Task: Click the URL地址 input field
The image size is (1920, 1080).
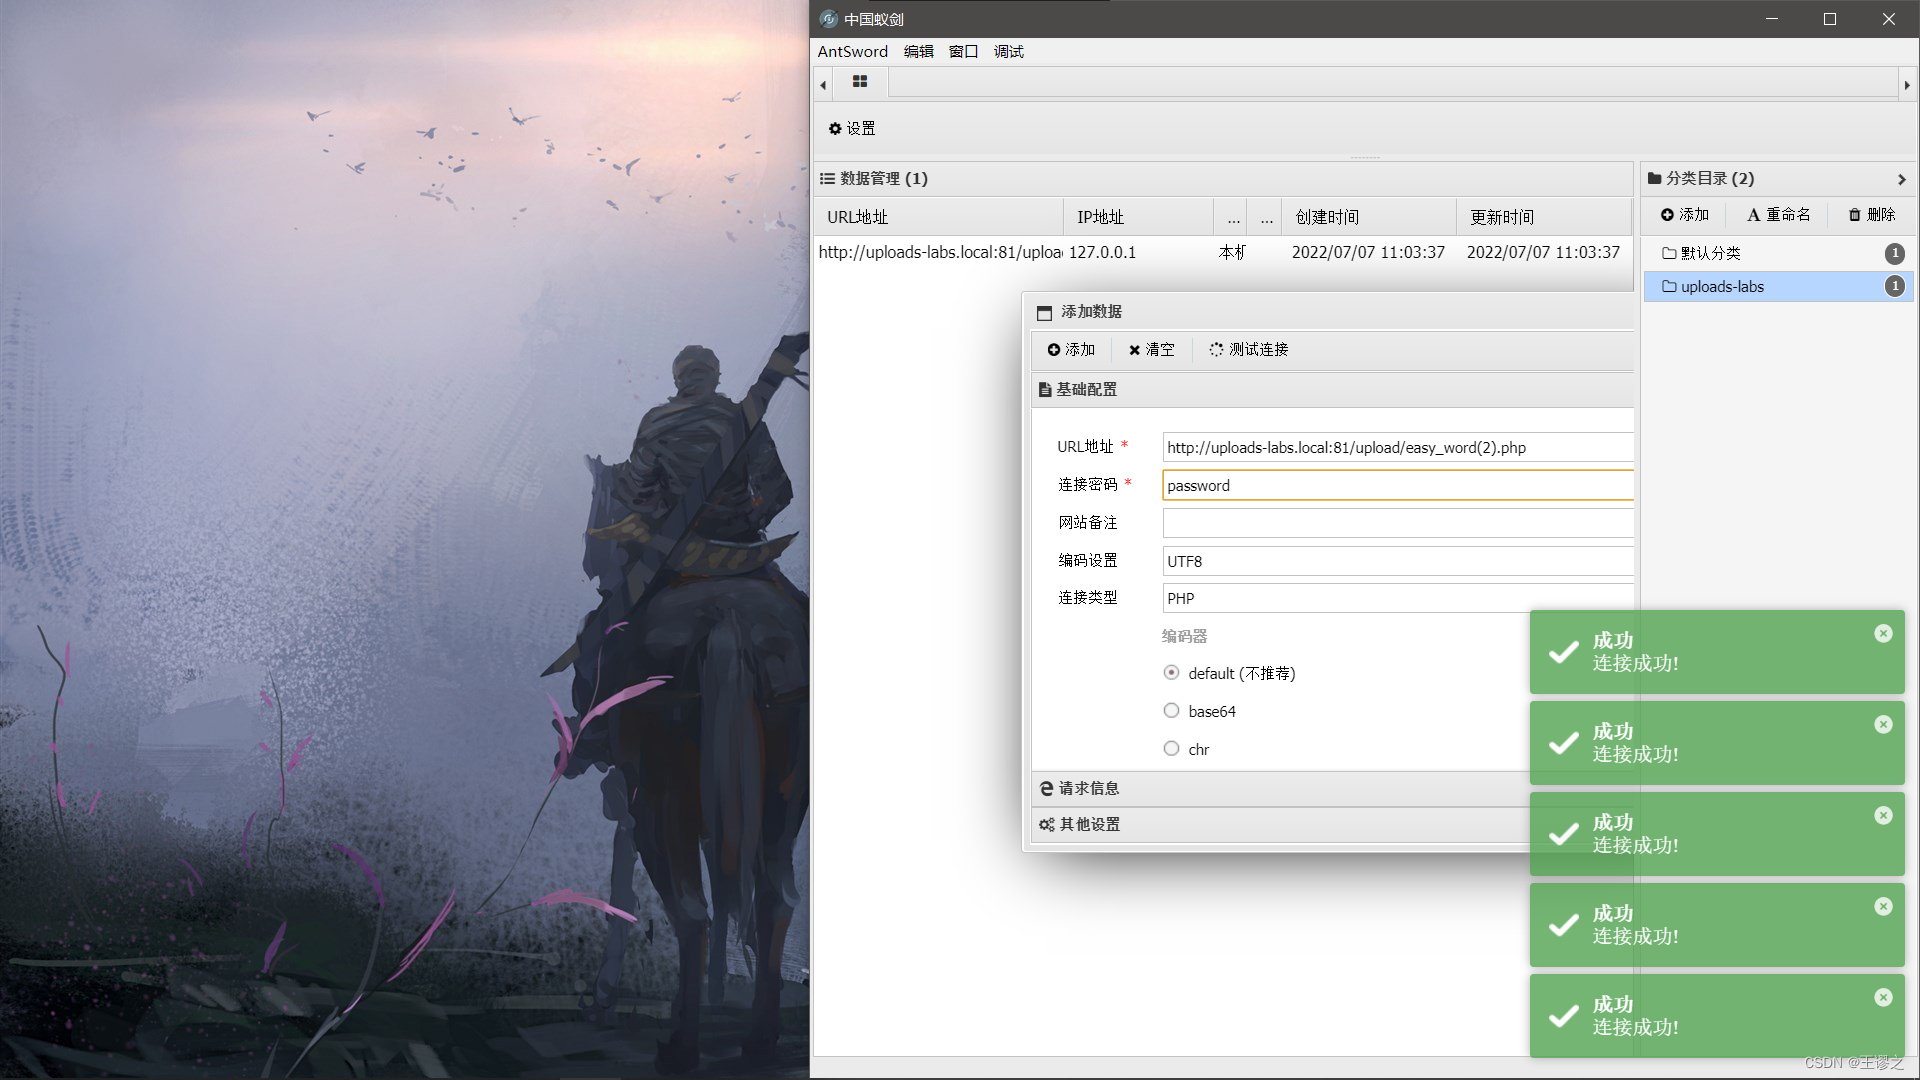Action: point(1397,447)
